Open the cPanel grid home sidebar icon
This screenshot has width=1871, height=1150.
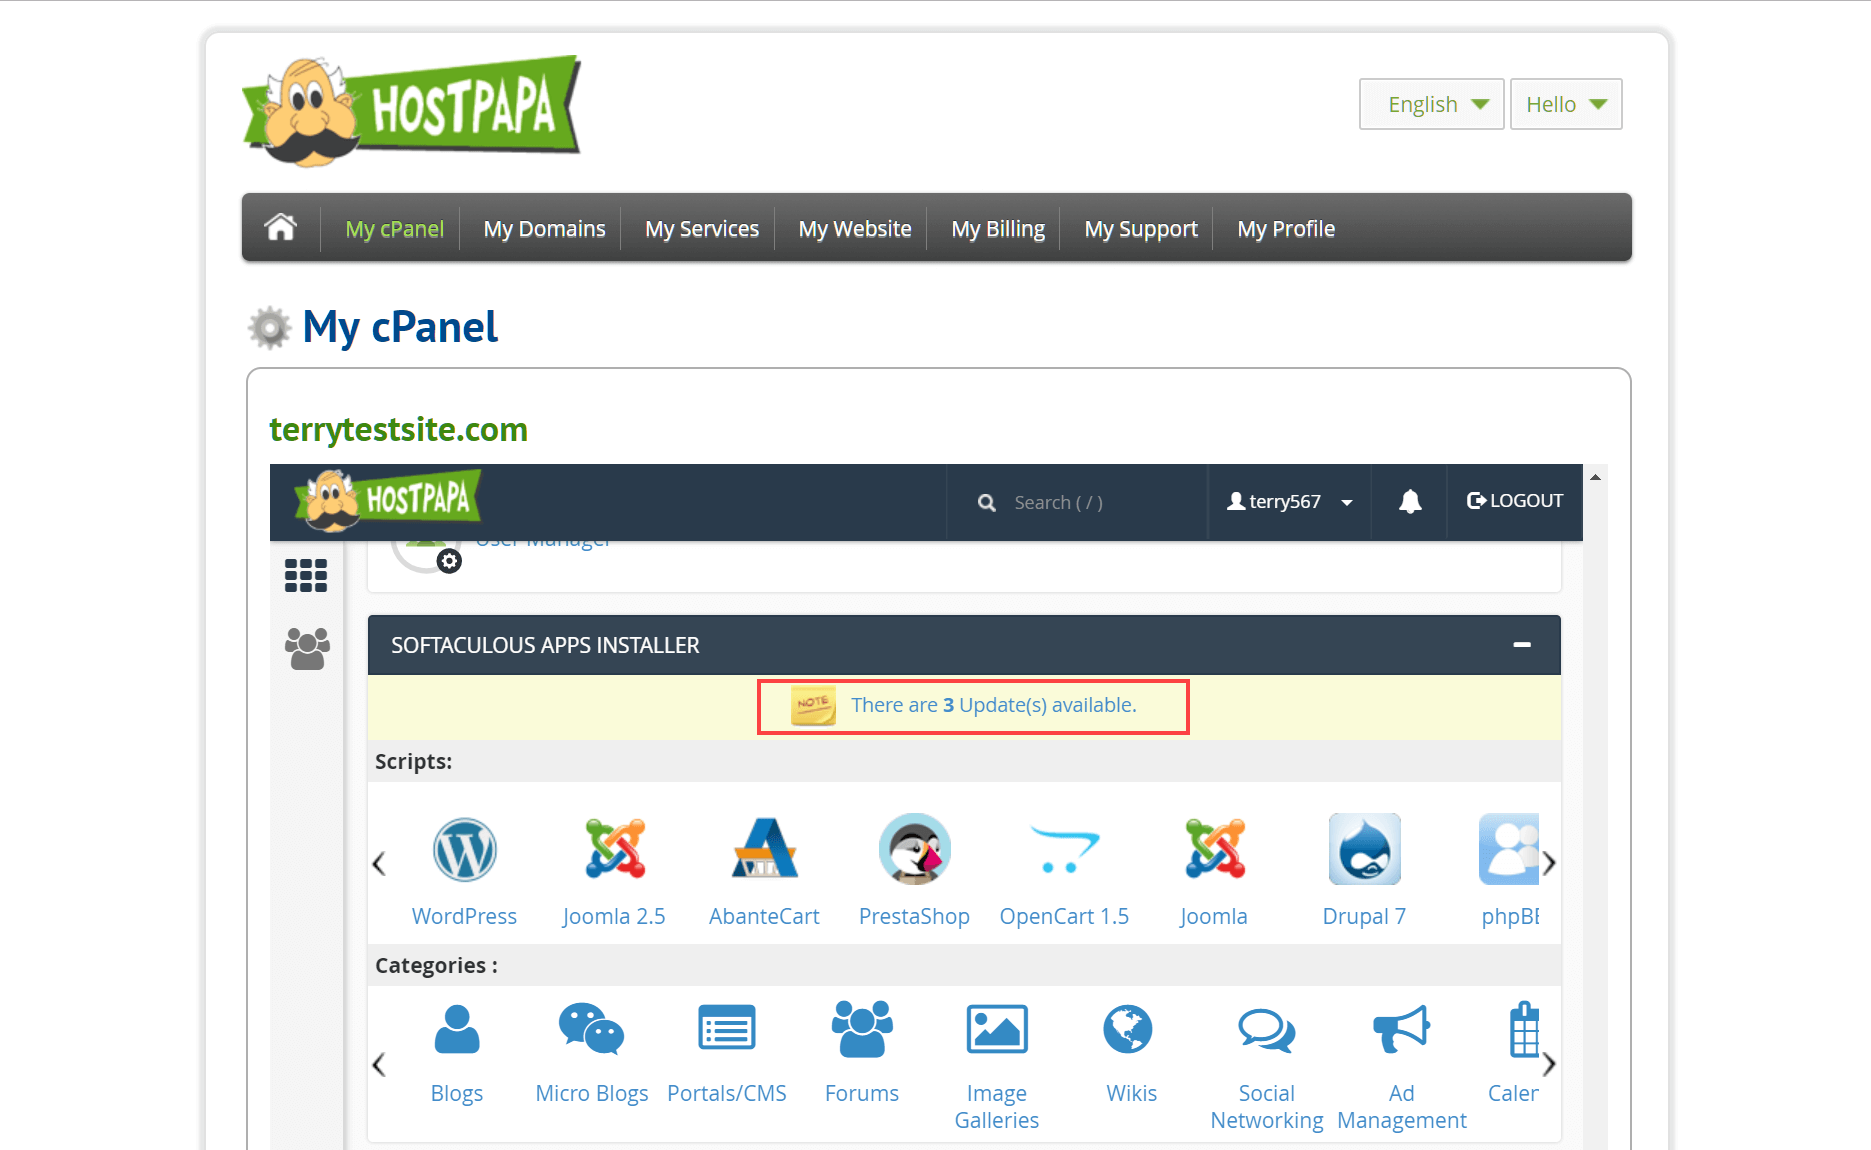[306, 575]
